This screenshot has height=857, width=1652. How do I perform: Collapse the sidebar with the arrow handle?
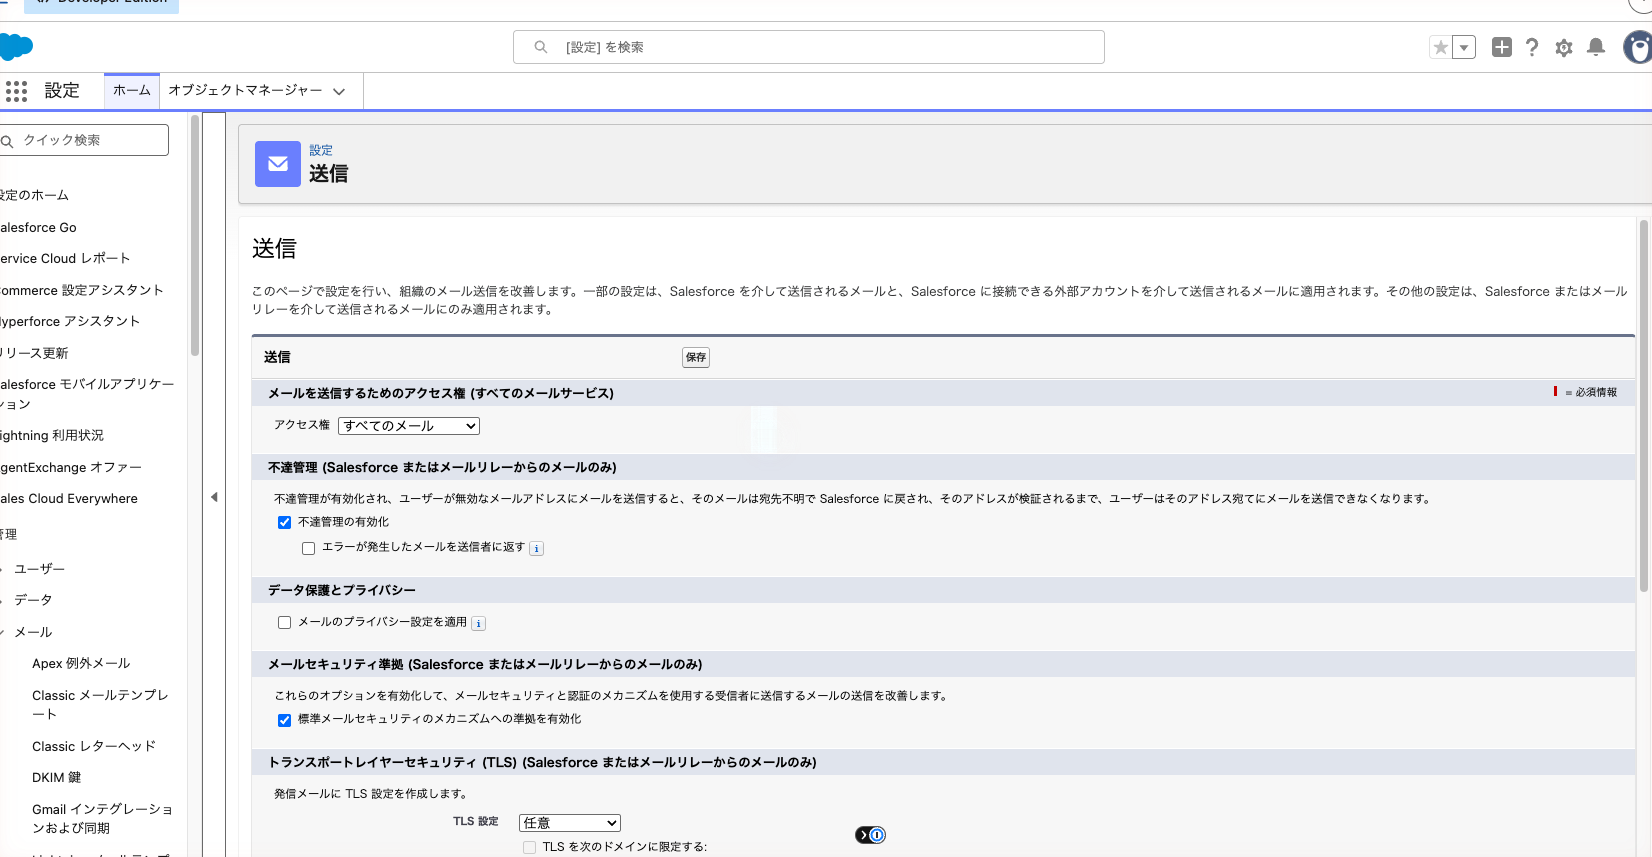point(214,497)
